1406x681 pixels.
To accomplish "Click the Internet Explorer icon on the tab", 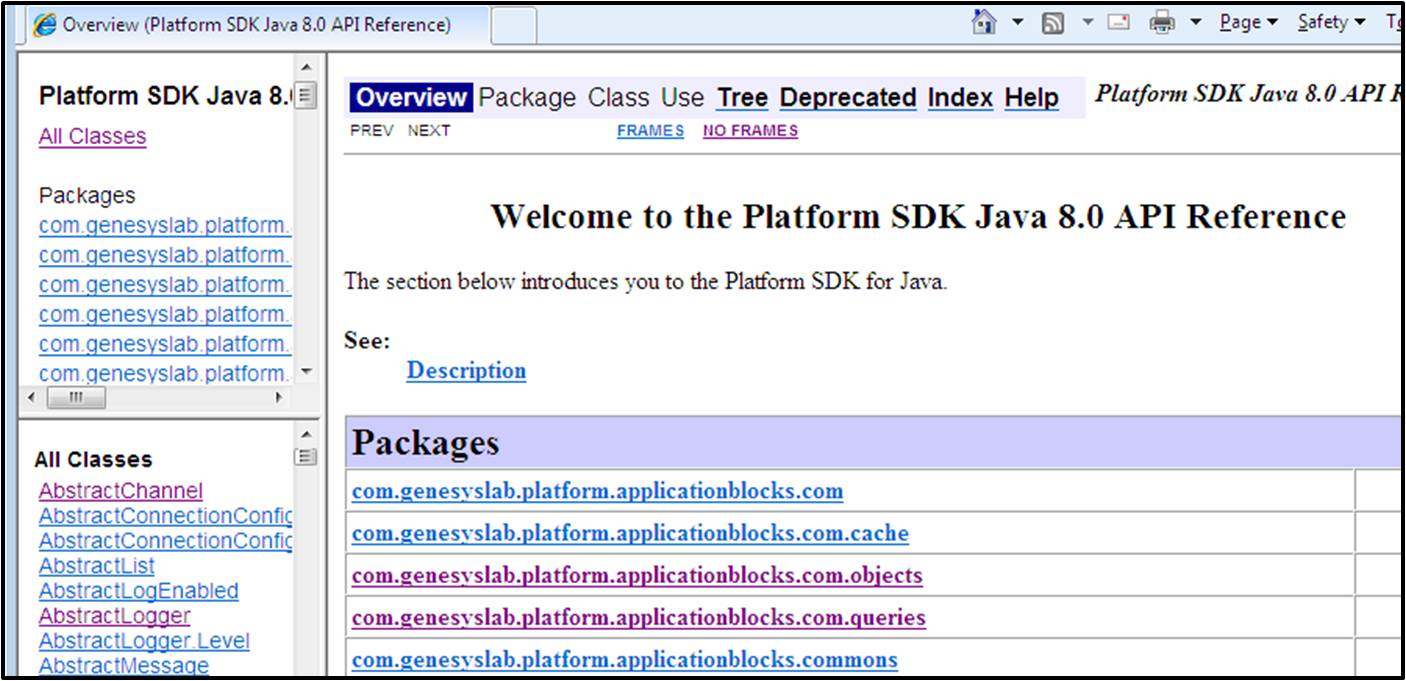I will pos(45,25).
